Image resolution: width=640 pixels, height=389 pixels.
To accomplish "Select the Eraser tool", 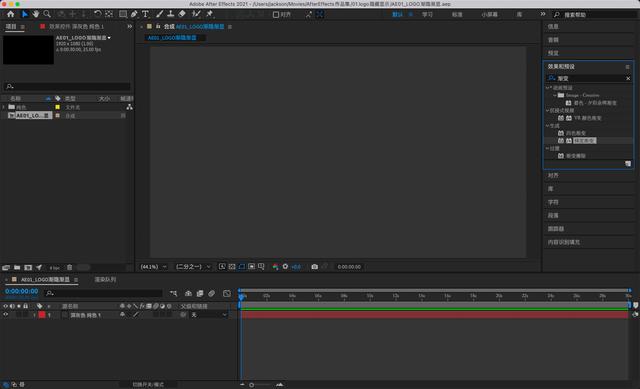I will coord(182,14).
